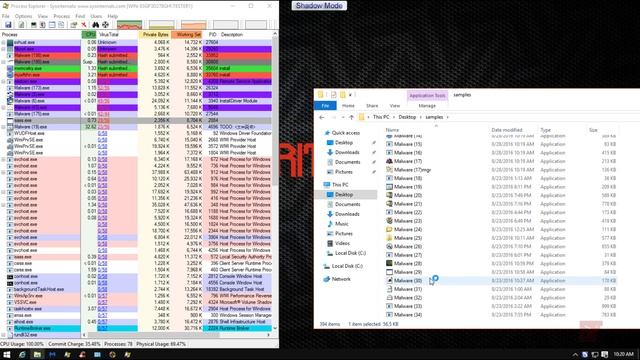
Task: Sort files by the Date modified column
Action: (507, 130)
